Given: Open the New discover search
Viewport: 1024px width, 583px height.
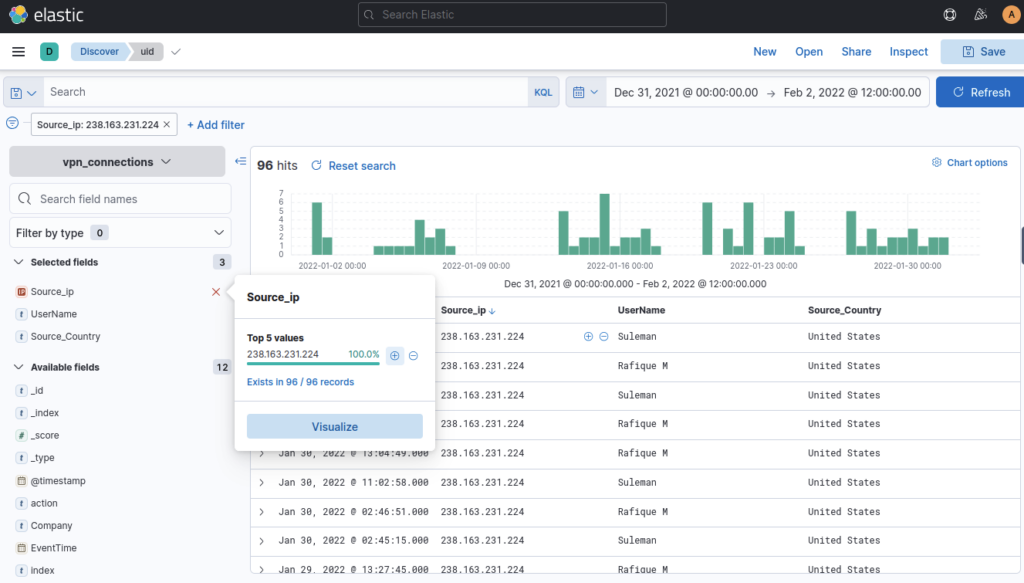Looking at the screenshot, I should pos(765,52).
